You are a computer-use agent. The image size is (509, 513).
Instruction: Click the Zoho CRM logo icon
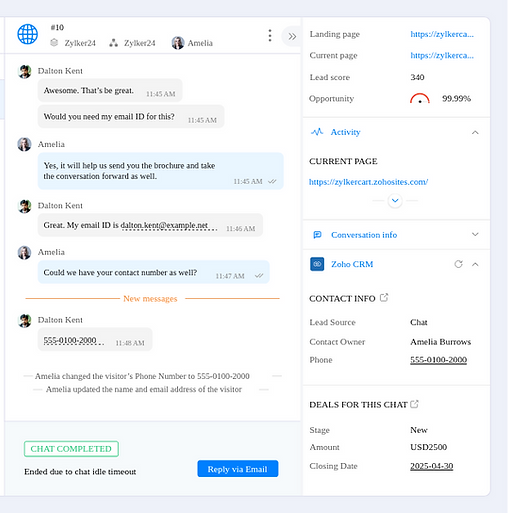tap(317, 264)
